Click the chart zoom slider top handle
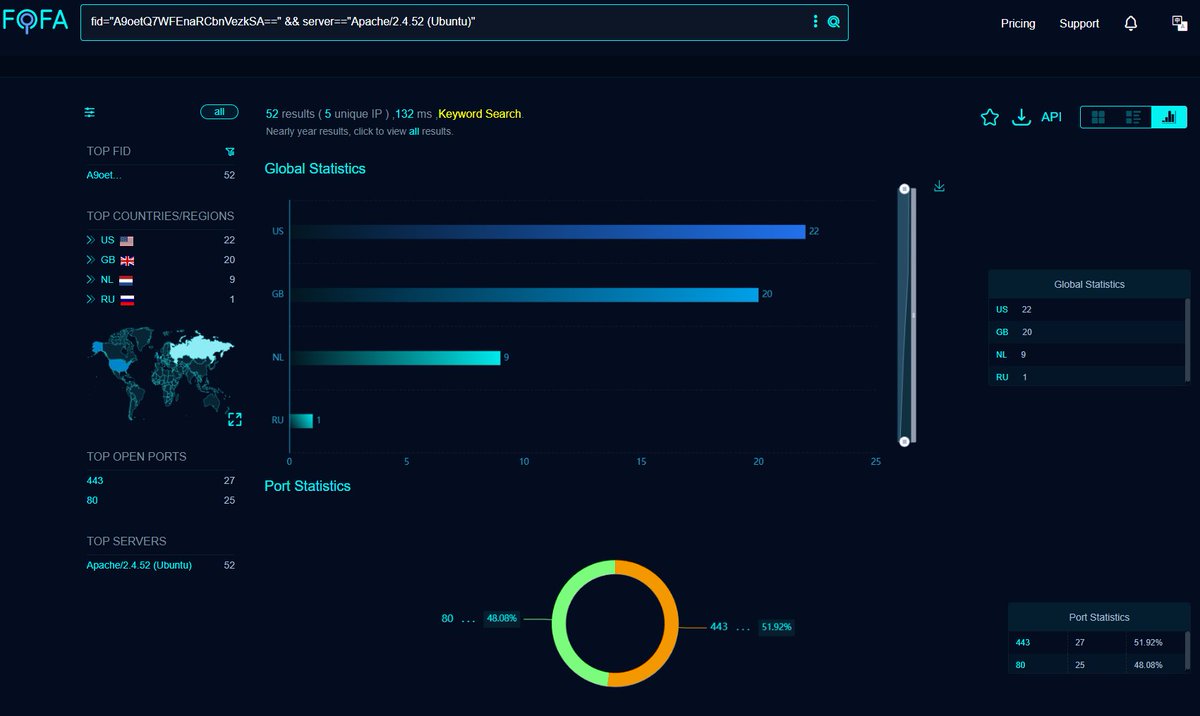The height and width of the screenshot is (716, 1200). (904, 188)
